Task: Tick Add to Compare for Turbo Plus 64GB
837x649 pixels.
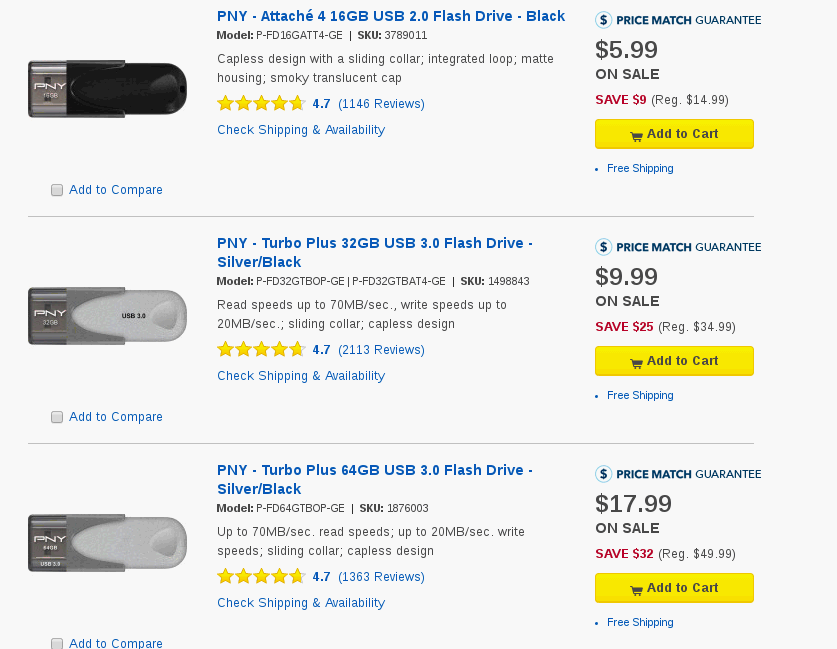Action: click(x=57, y=643)
